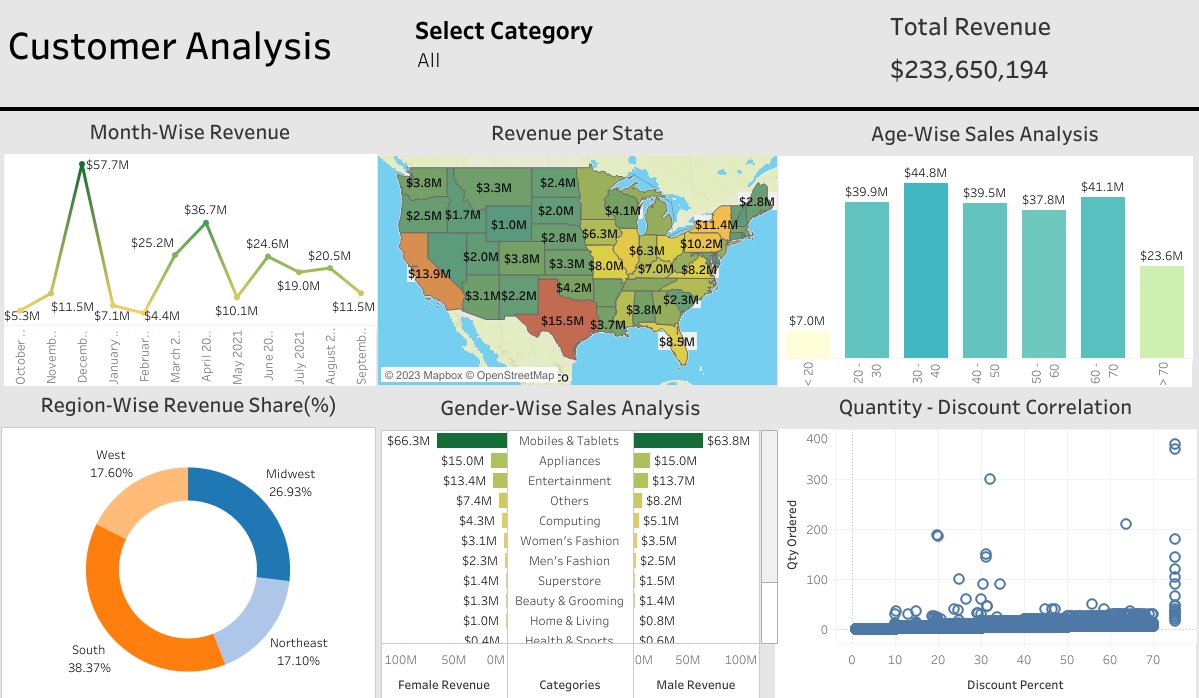Click the Discount Percent axis title
1199x698 pixels.
[x=1015, y=685]
